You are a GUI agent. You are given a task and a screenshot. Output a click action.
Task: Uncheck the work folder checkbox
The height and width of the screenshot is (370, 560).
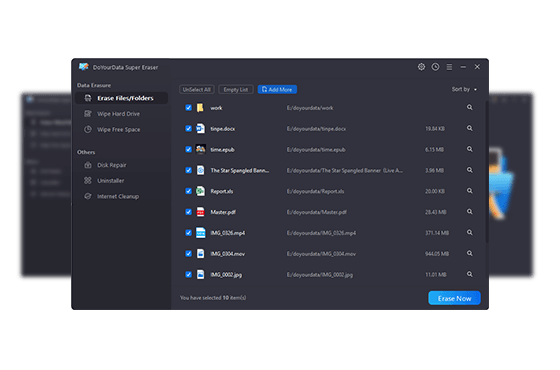(188, 108)
